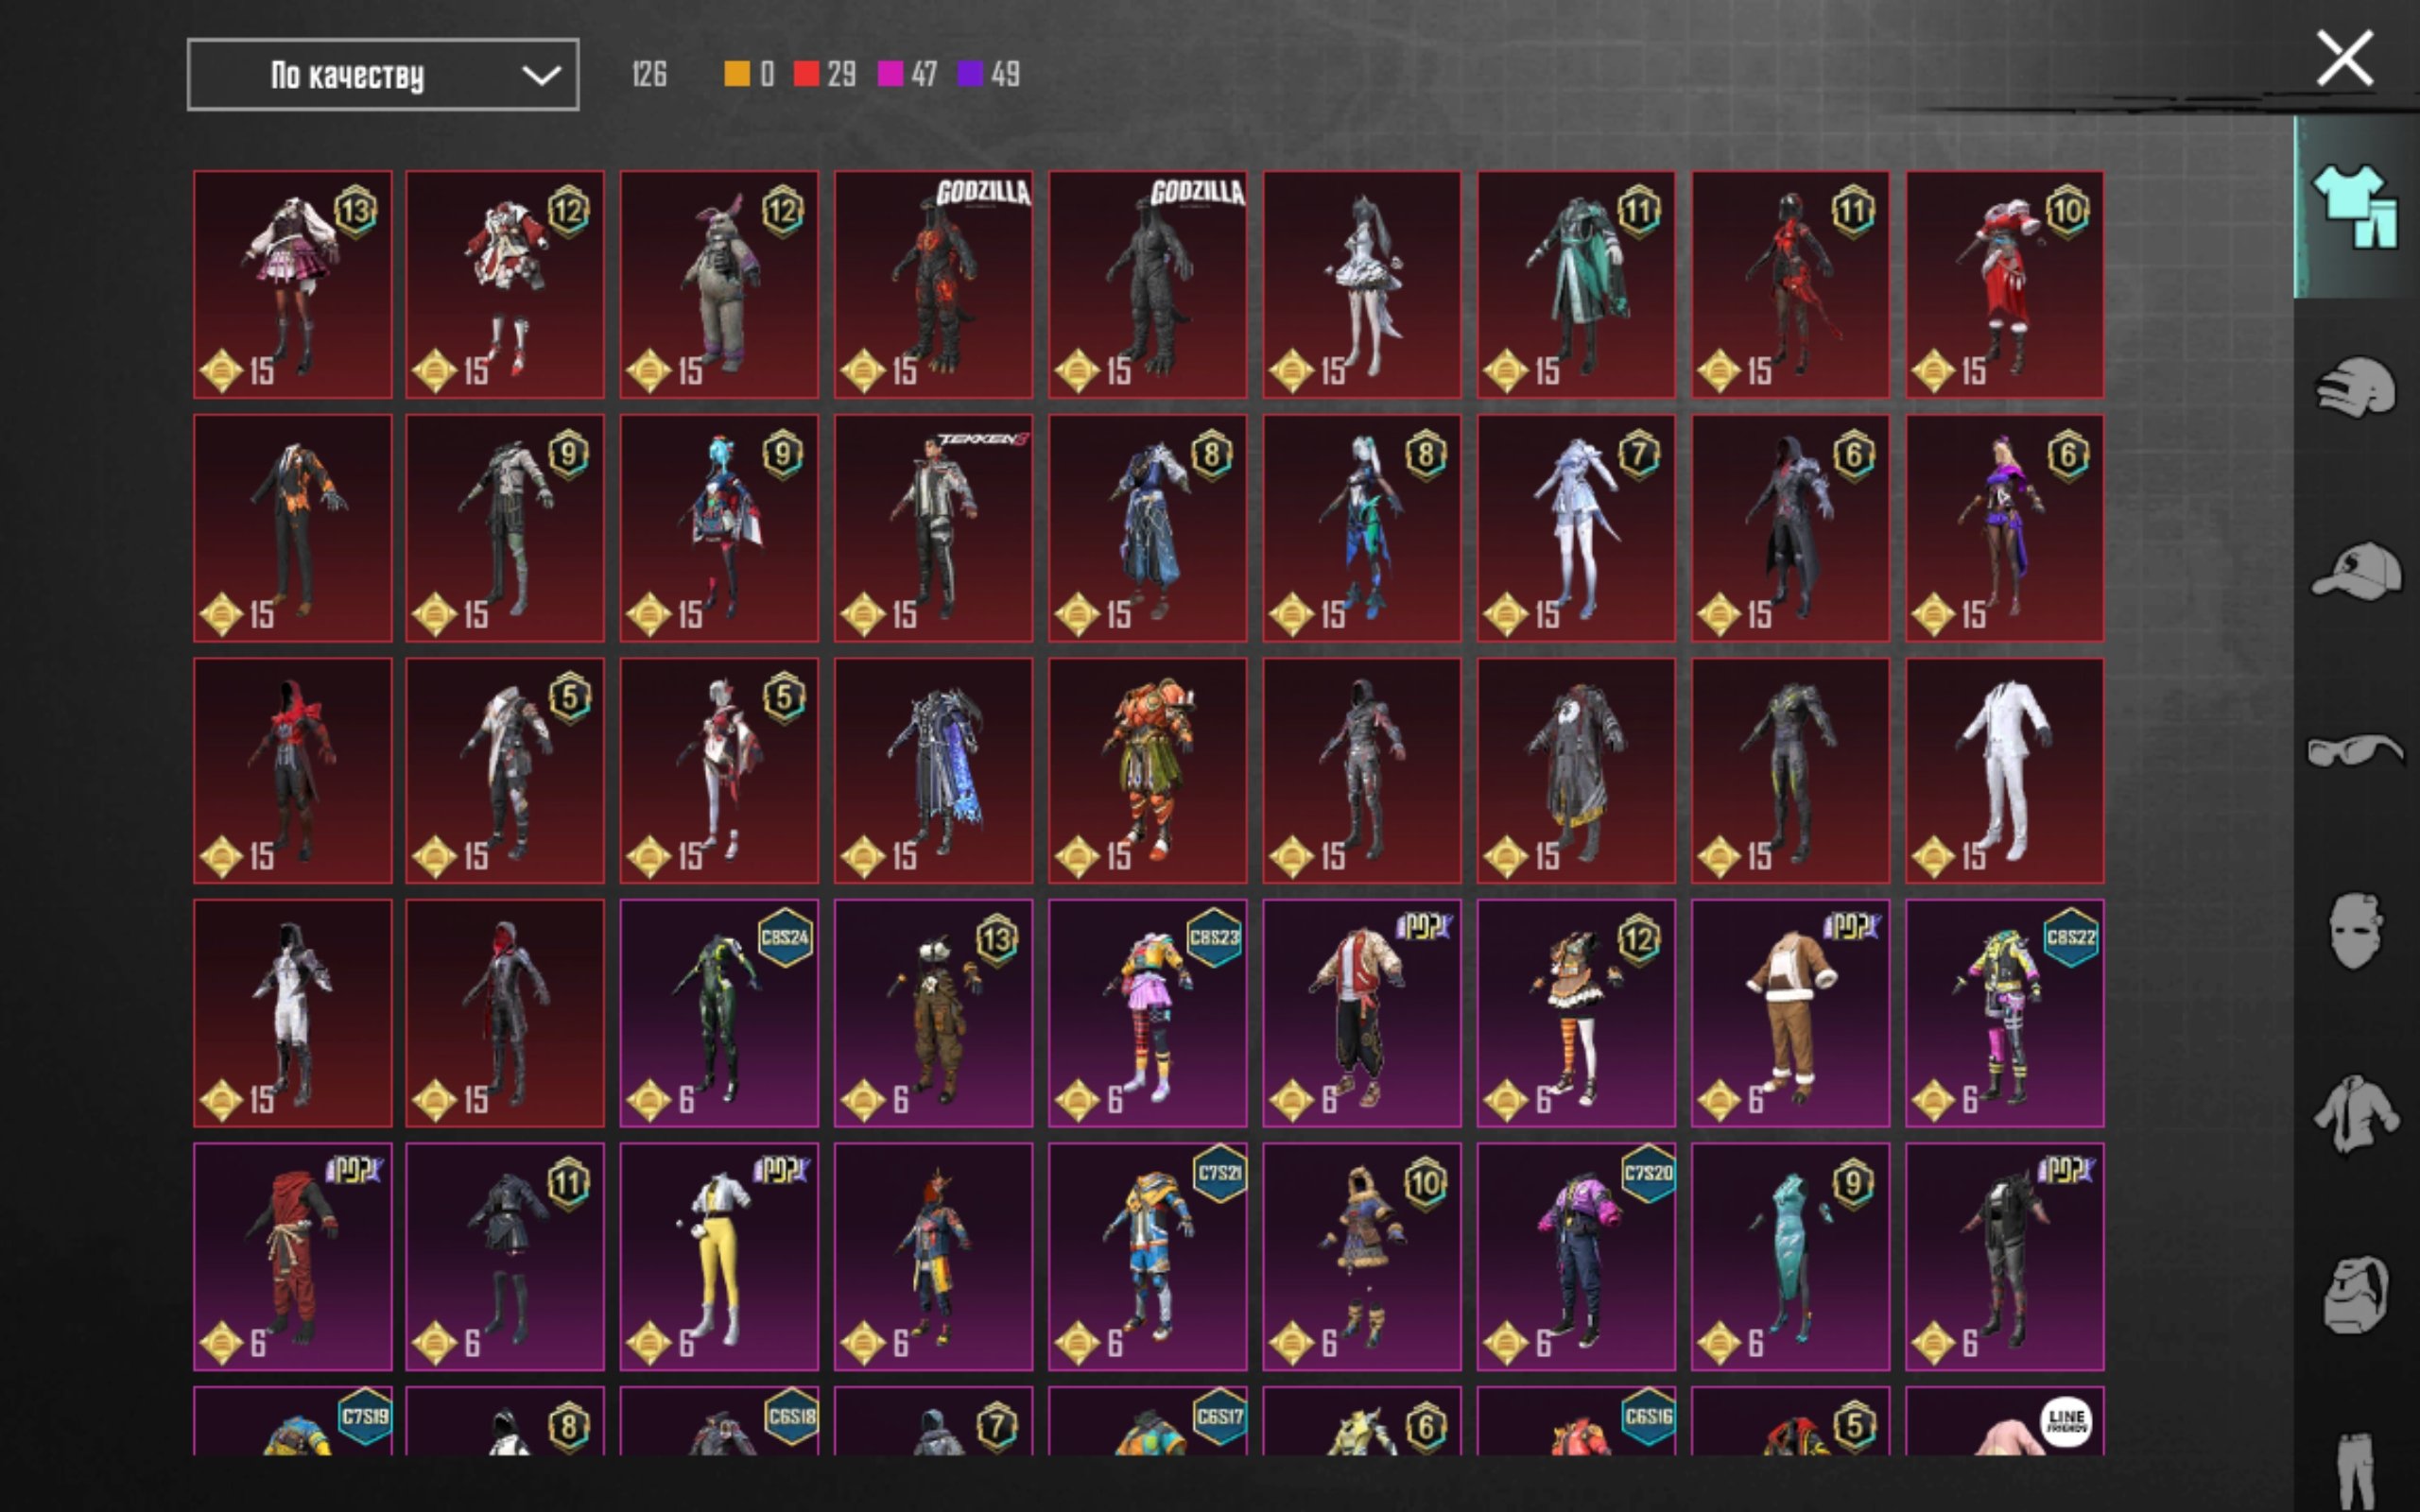Close the inventory screen with X
Screen dimensions: 2420x1512
click(2345, 59)
